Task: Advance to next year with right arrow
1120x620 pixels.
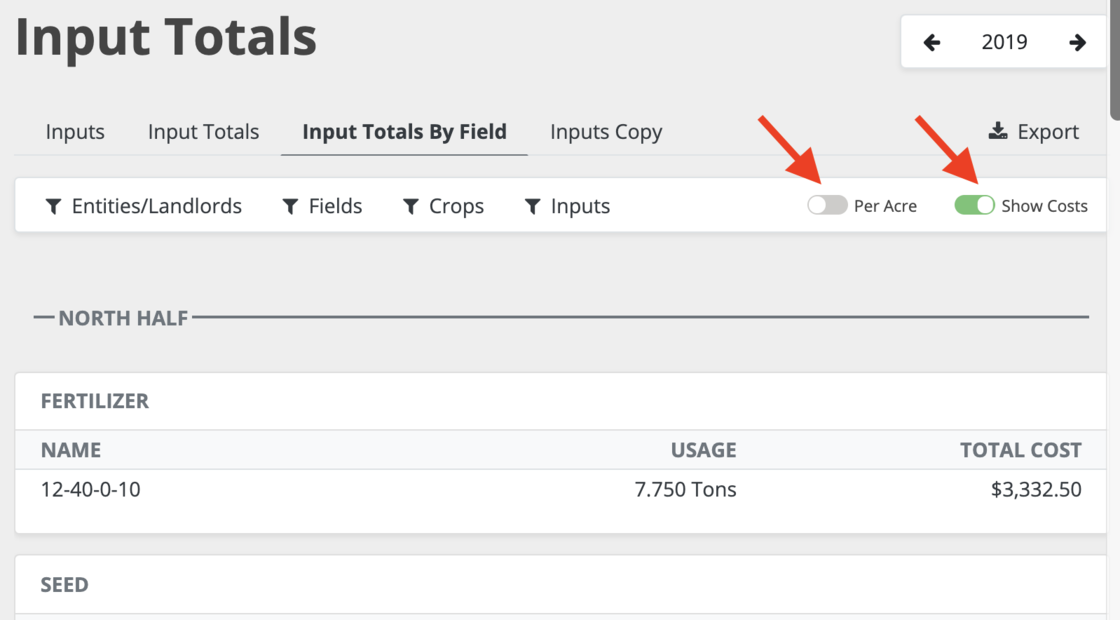Action: 1077,43
